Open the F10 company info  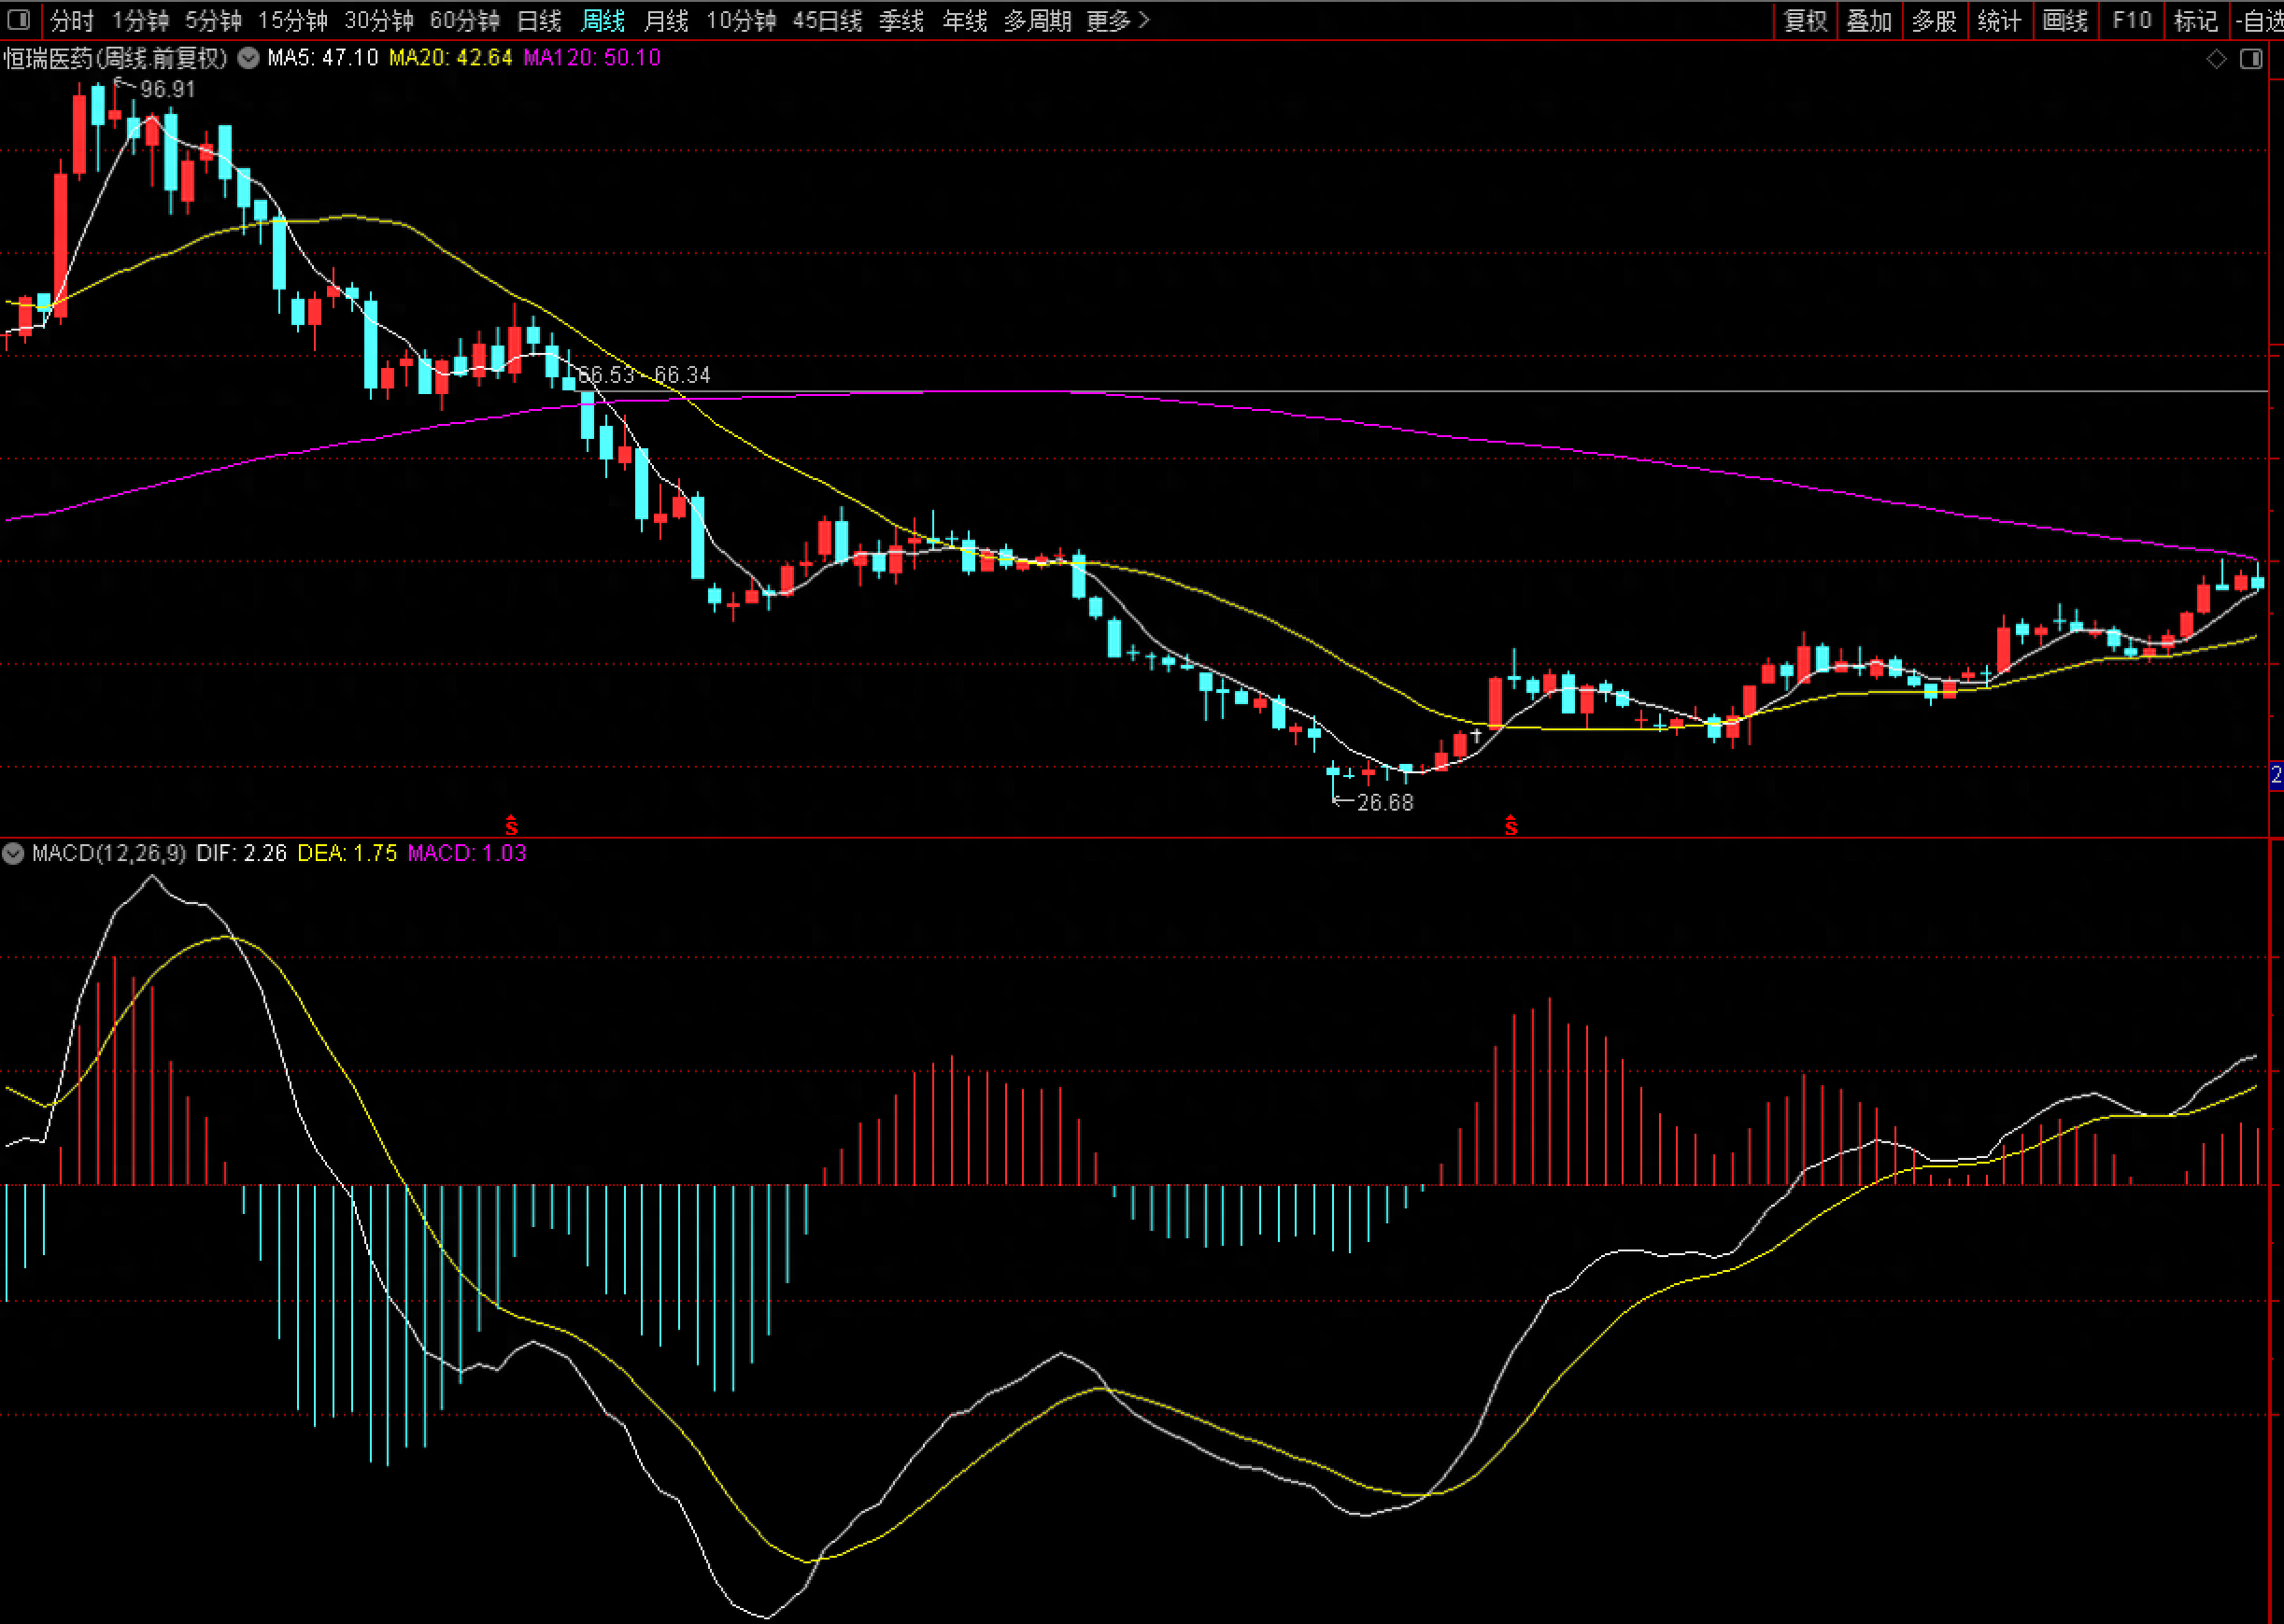tap(2131, 20)
